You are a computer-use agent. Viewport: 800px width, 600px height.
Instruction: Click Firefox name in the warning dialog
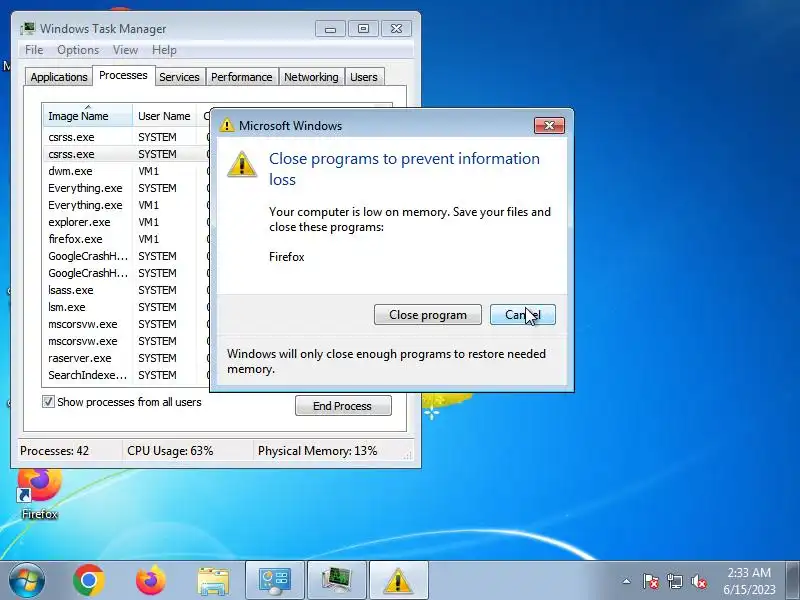[x=287, y=257]
